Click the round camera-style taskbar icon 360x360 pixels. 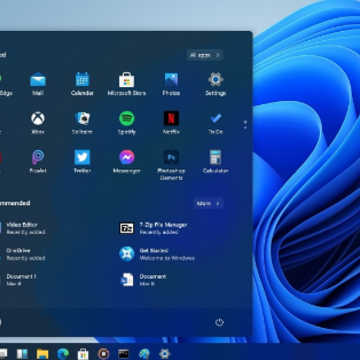pos(103,353)
